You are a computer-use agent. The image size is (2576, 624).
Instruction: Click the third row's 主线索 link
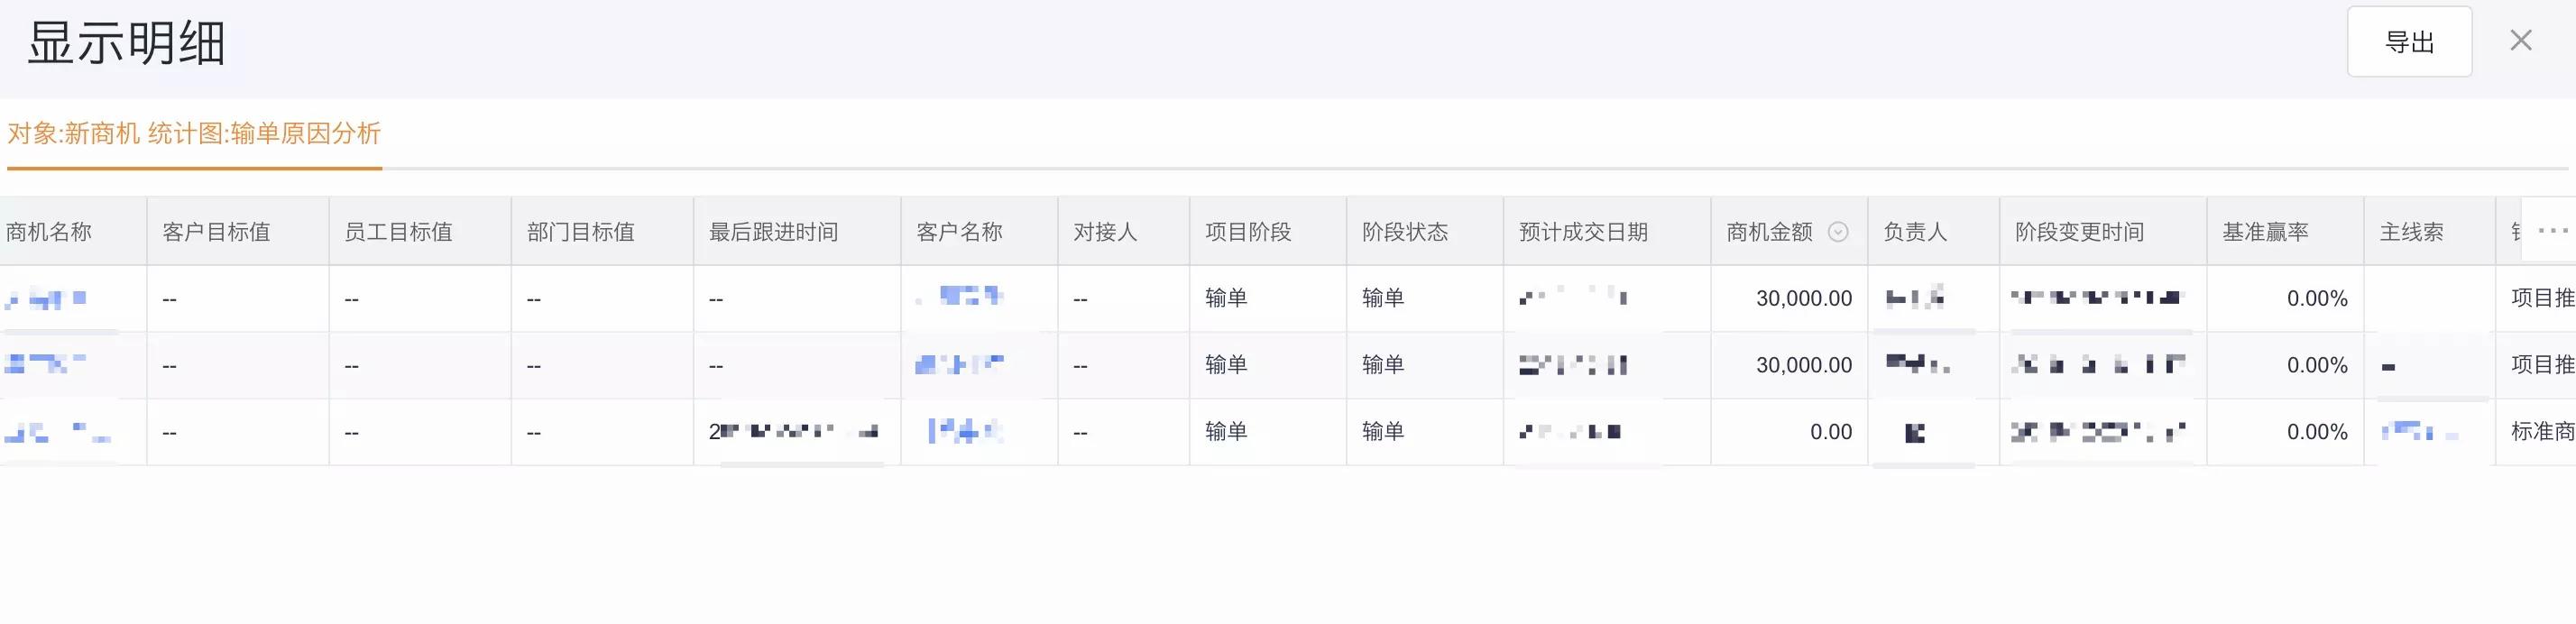pyautogui.click(x=2420, y=432)
